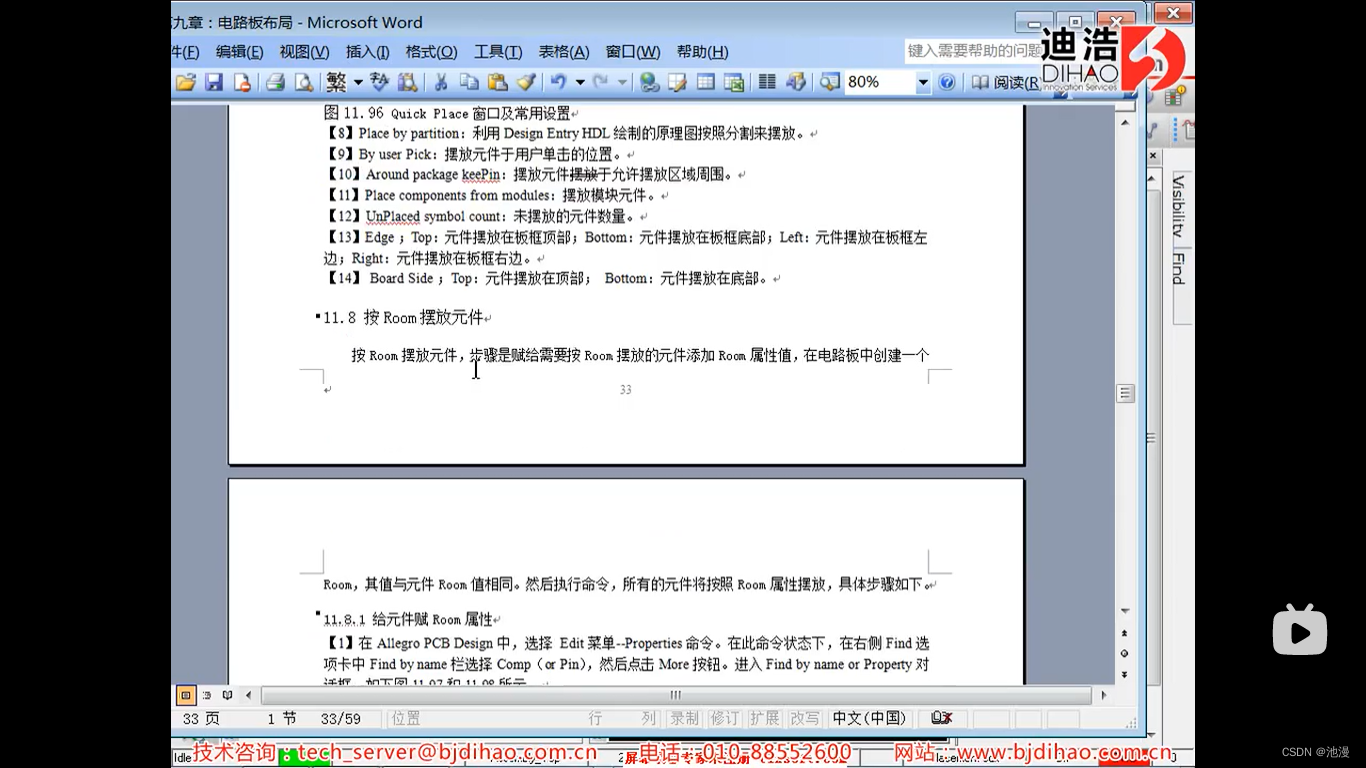Open Word Help question-mark icon
Viewport: 1366px width, 768px height.
947,82
